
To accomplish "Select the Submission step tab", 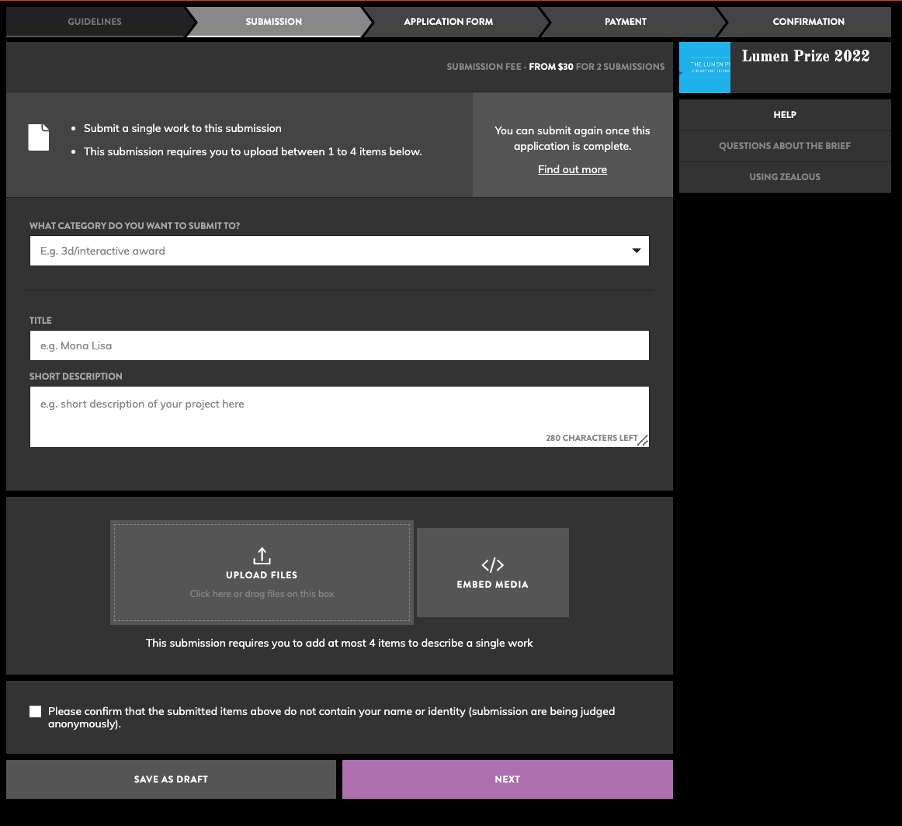I will 274,22.
